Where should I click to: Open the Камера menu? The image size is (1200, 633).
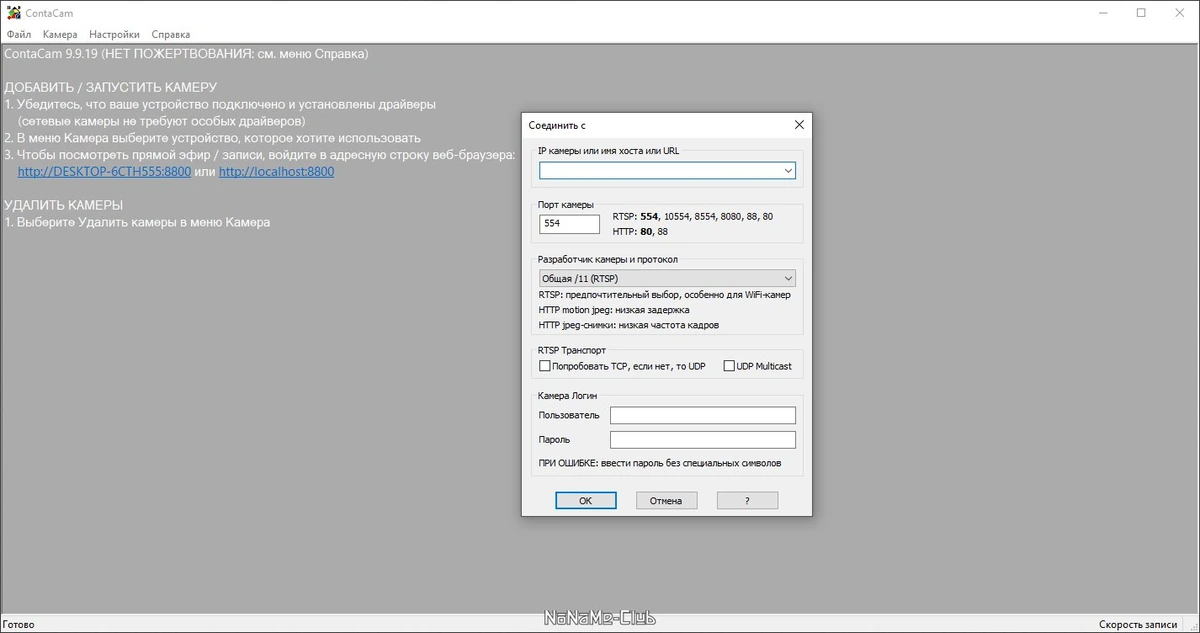(x=60, y=34)
